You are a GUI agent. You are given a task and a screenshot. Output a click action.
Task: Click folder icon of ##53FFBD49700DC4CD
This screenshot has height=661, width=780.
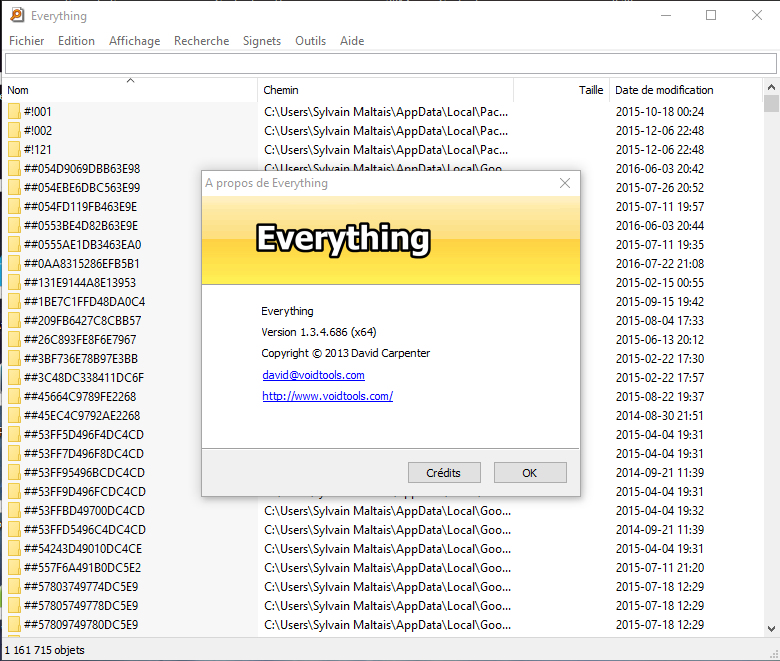[14, 510]
